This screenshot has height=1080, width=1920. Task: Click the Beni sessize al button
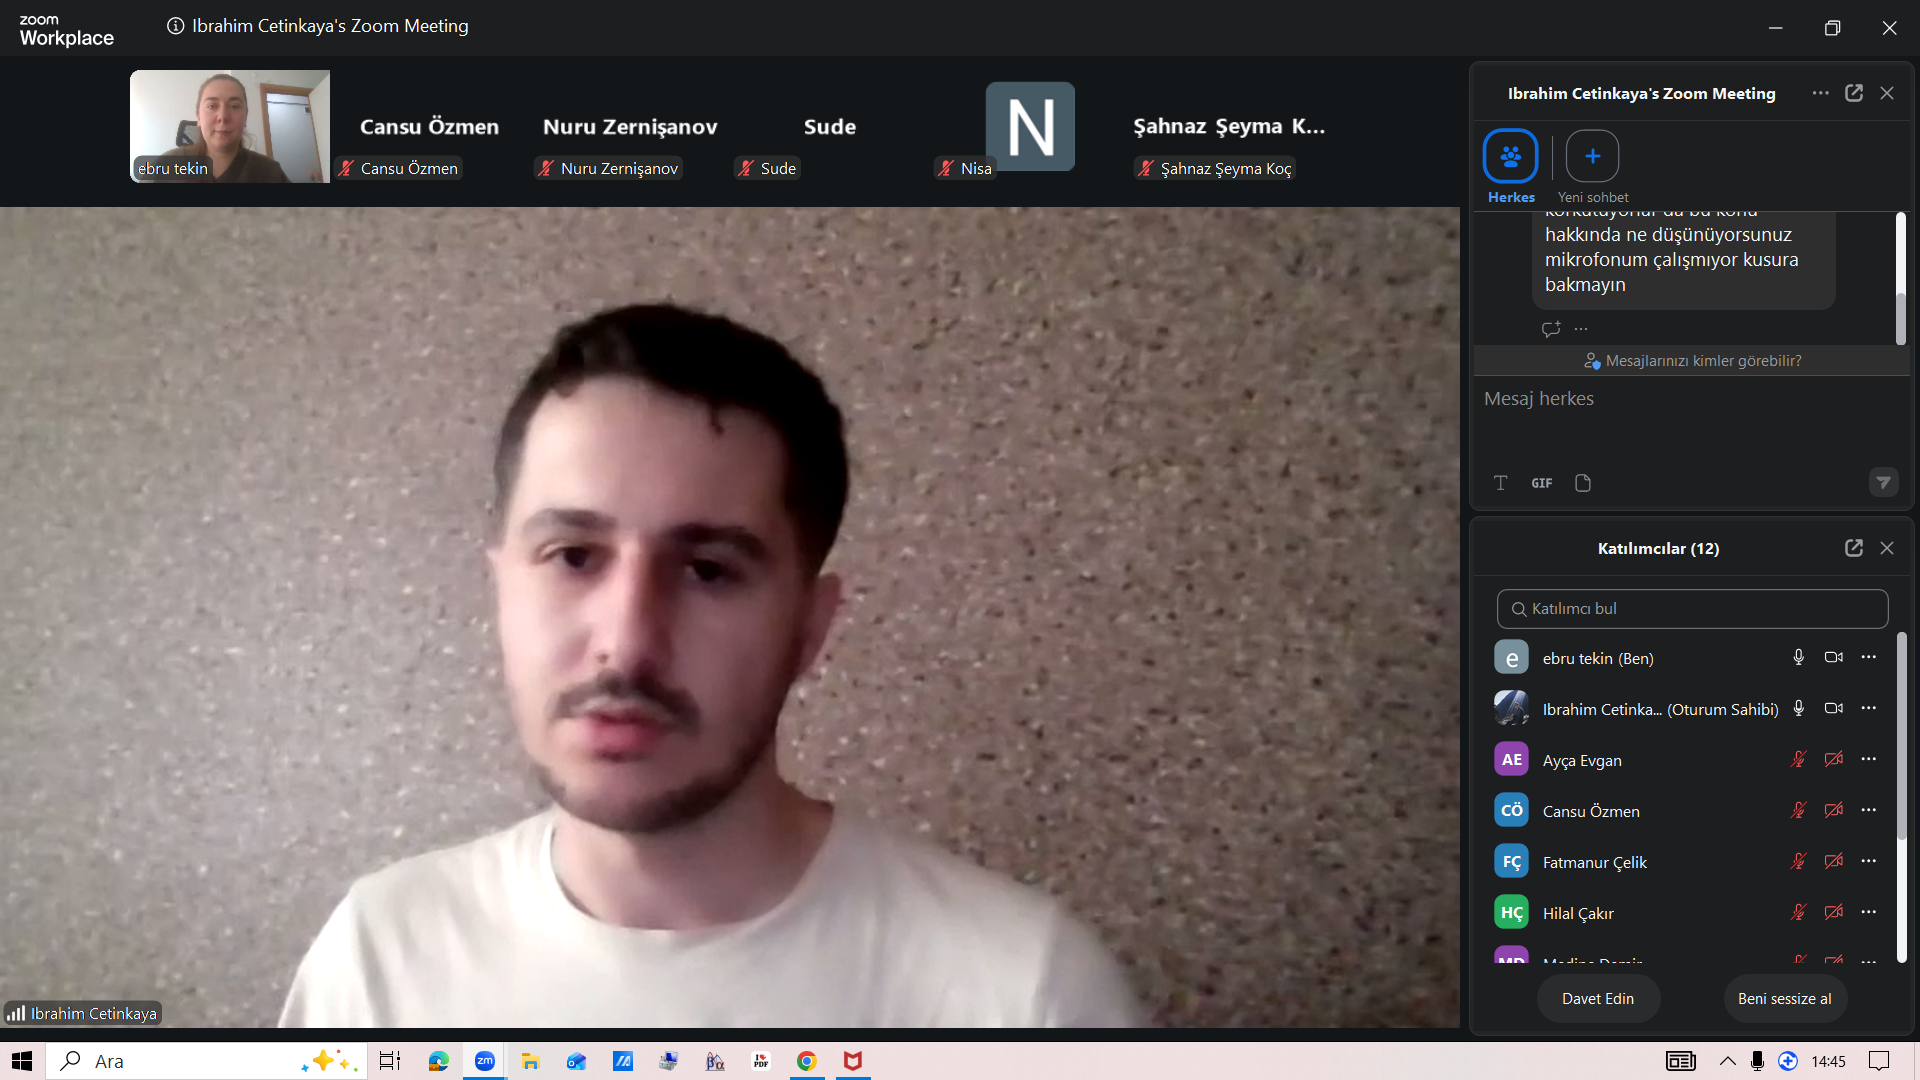tap(1785, 999)
